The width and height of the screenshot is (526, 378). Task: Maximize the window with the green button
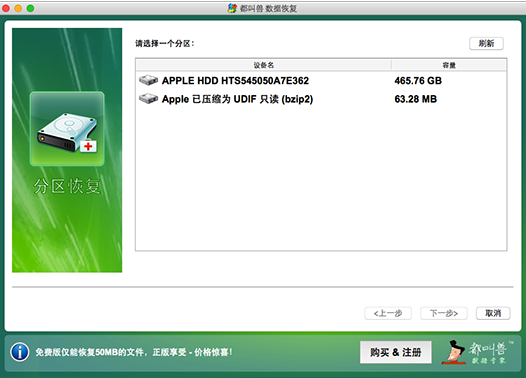point(31,8)
